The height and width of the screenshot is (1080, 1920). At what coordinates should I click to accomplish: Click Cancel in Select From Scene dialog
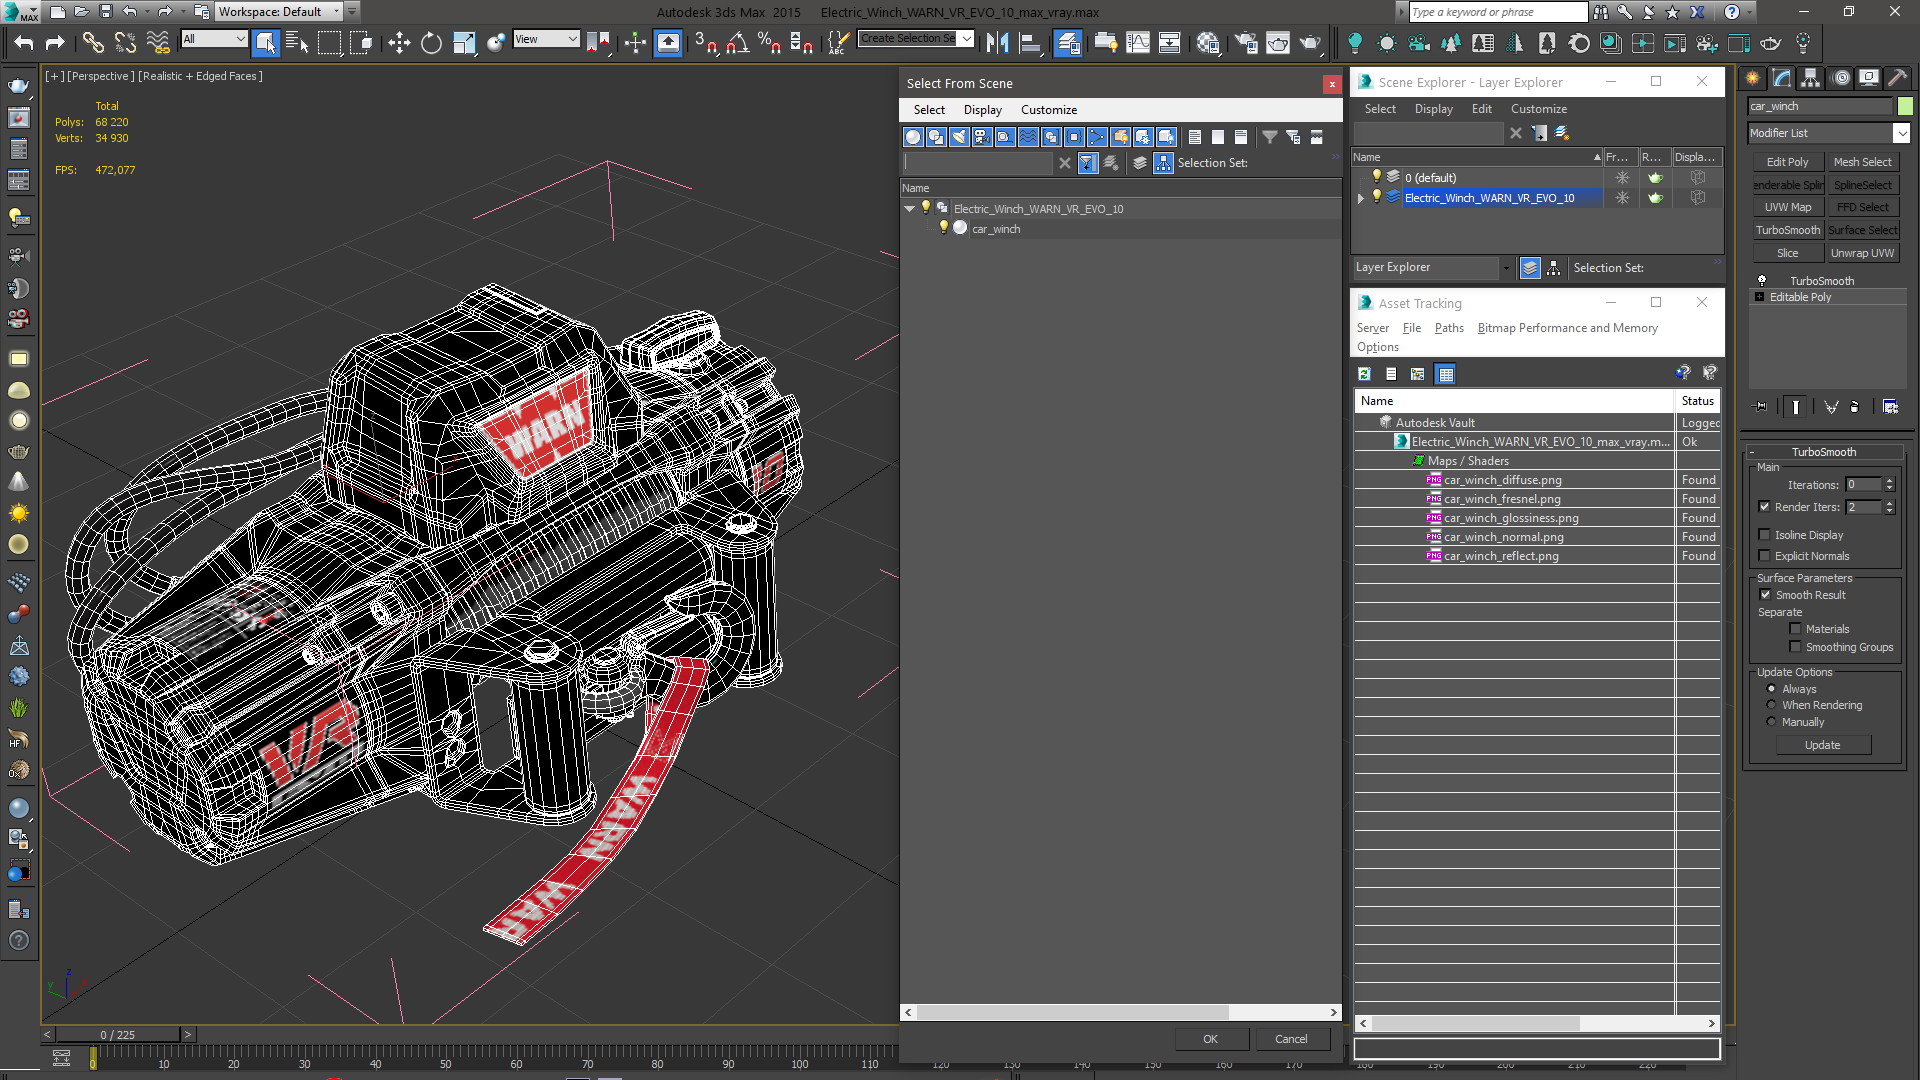[1291, 1039]
